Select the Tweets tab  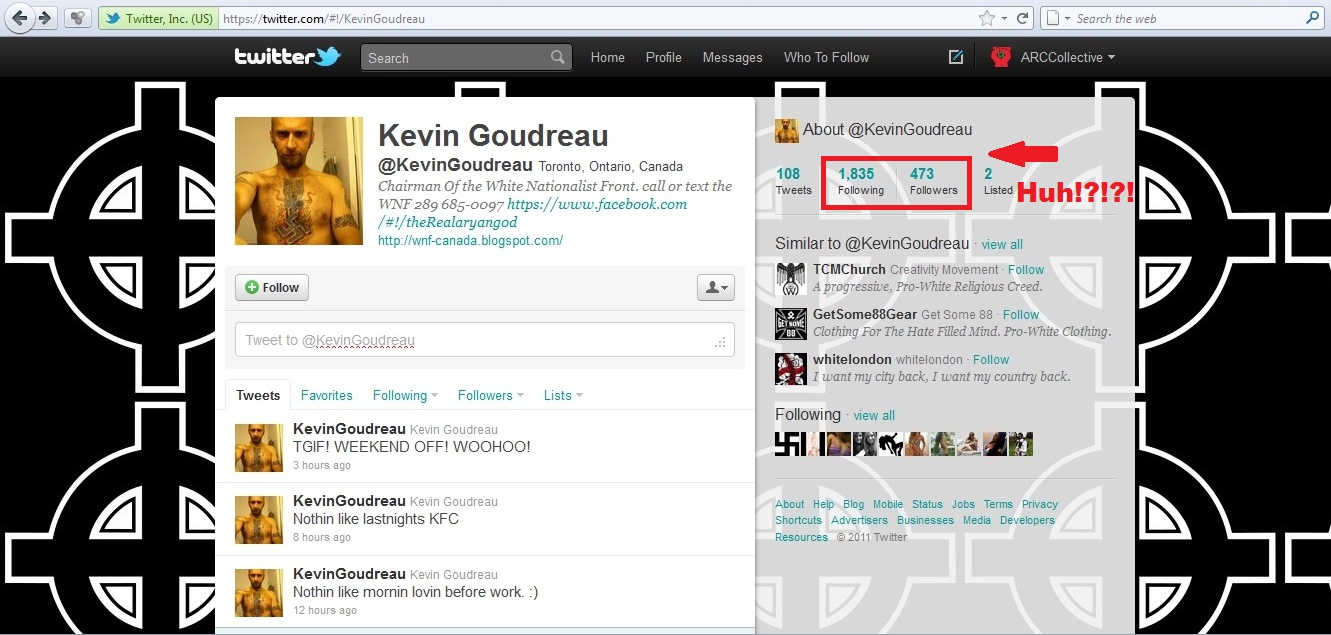(258, 395)
